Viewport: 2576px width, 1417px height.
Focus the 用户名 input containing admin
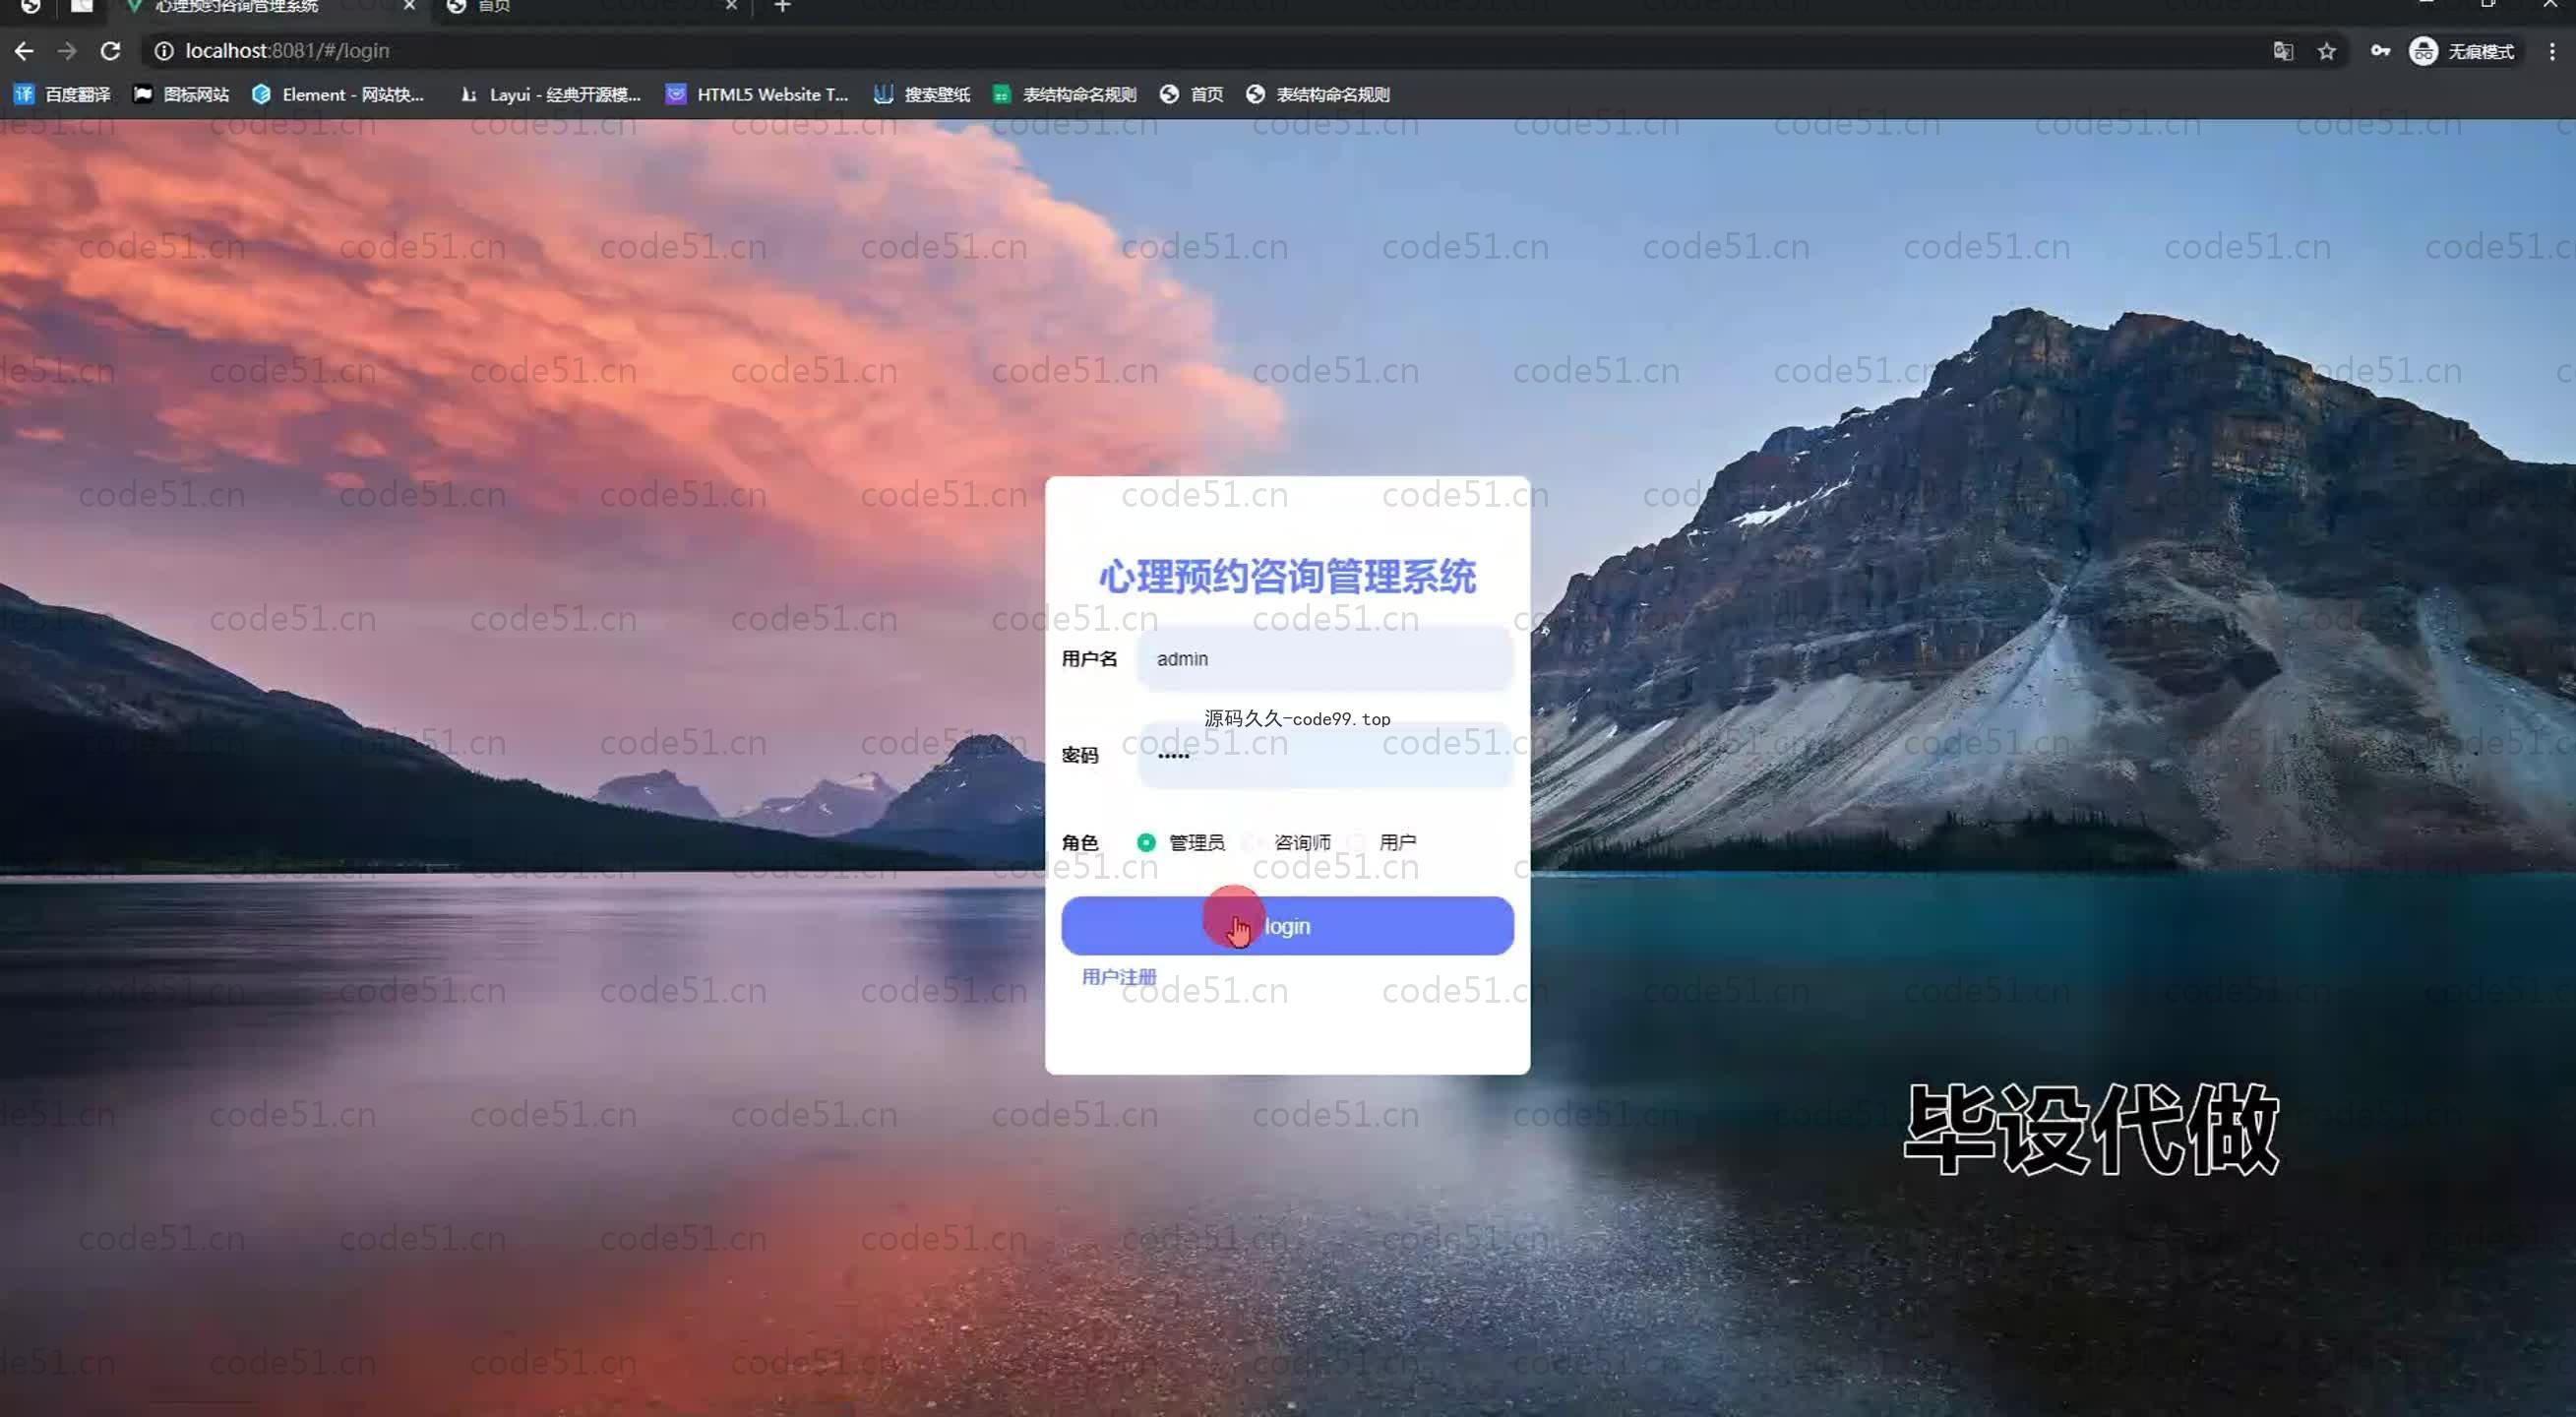(x=1325, y=659)
